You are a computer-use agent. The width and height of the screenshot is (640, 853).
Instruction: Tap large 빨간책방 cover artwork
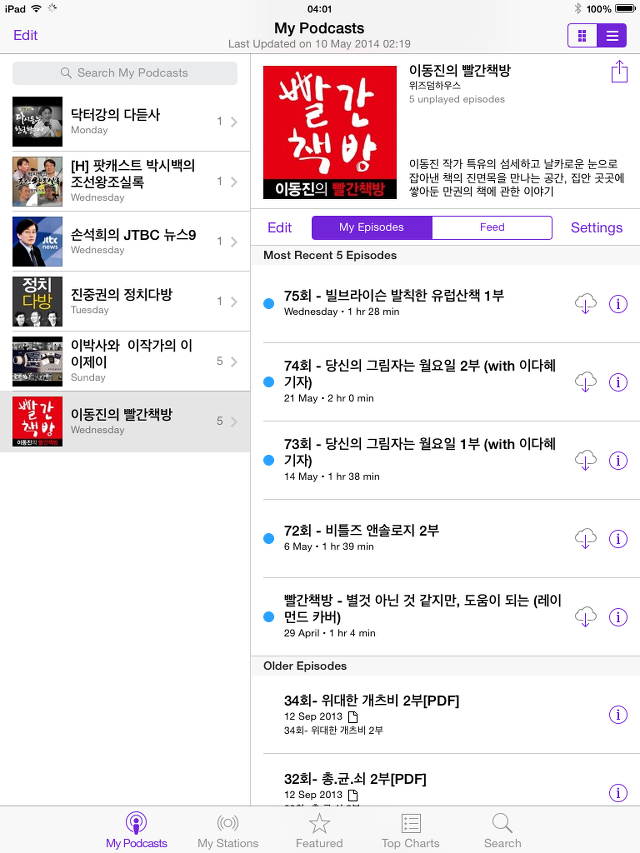click(x=330, y=132)
